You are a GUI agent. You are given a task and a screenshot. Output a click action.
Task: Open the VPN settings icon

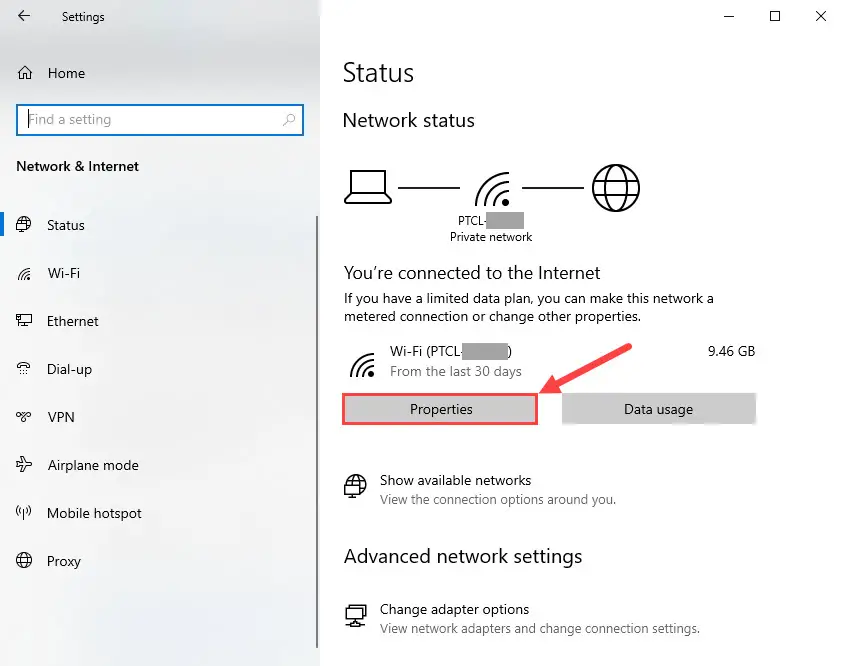coord(24,417)
